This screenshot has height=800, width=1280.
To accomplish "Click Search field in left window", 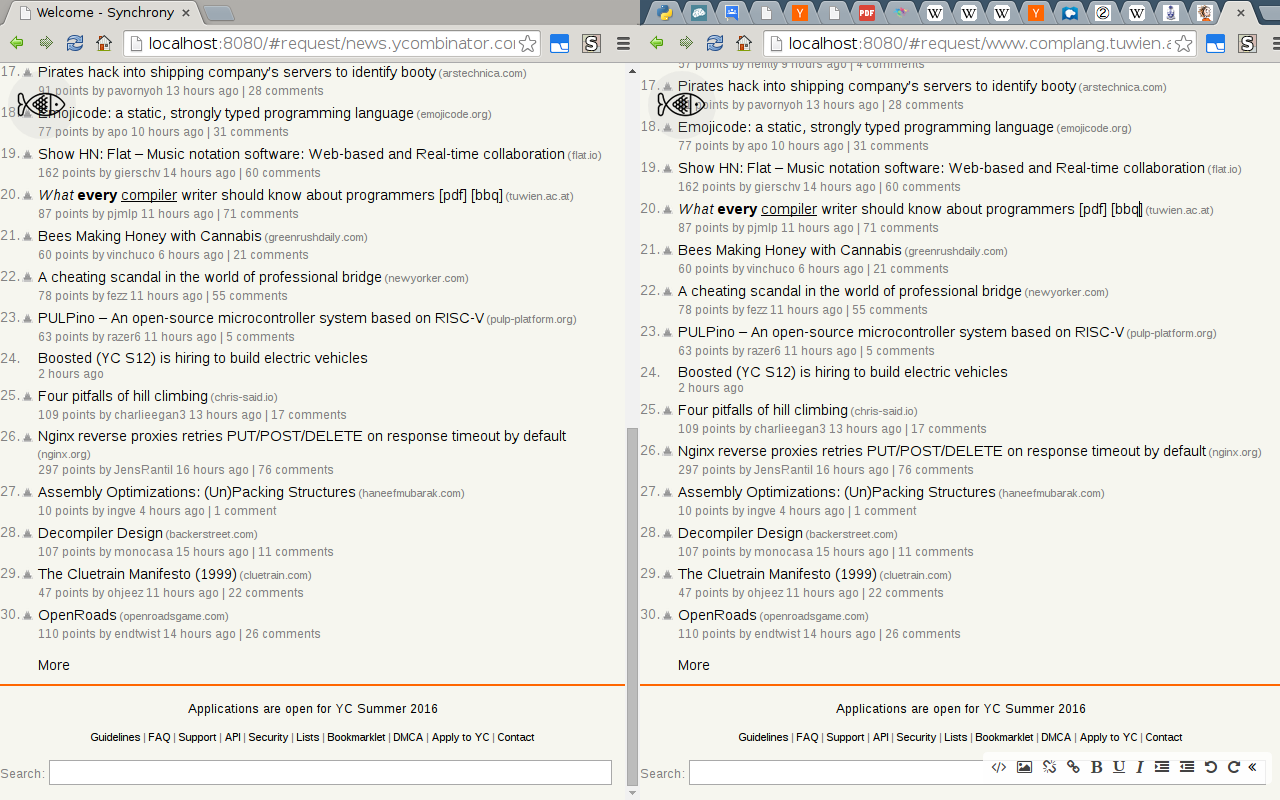I will (x=330, y=773).
